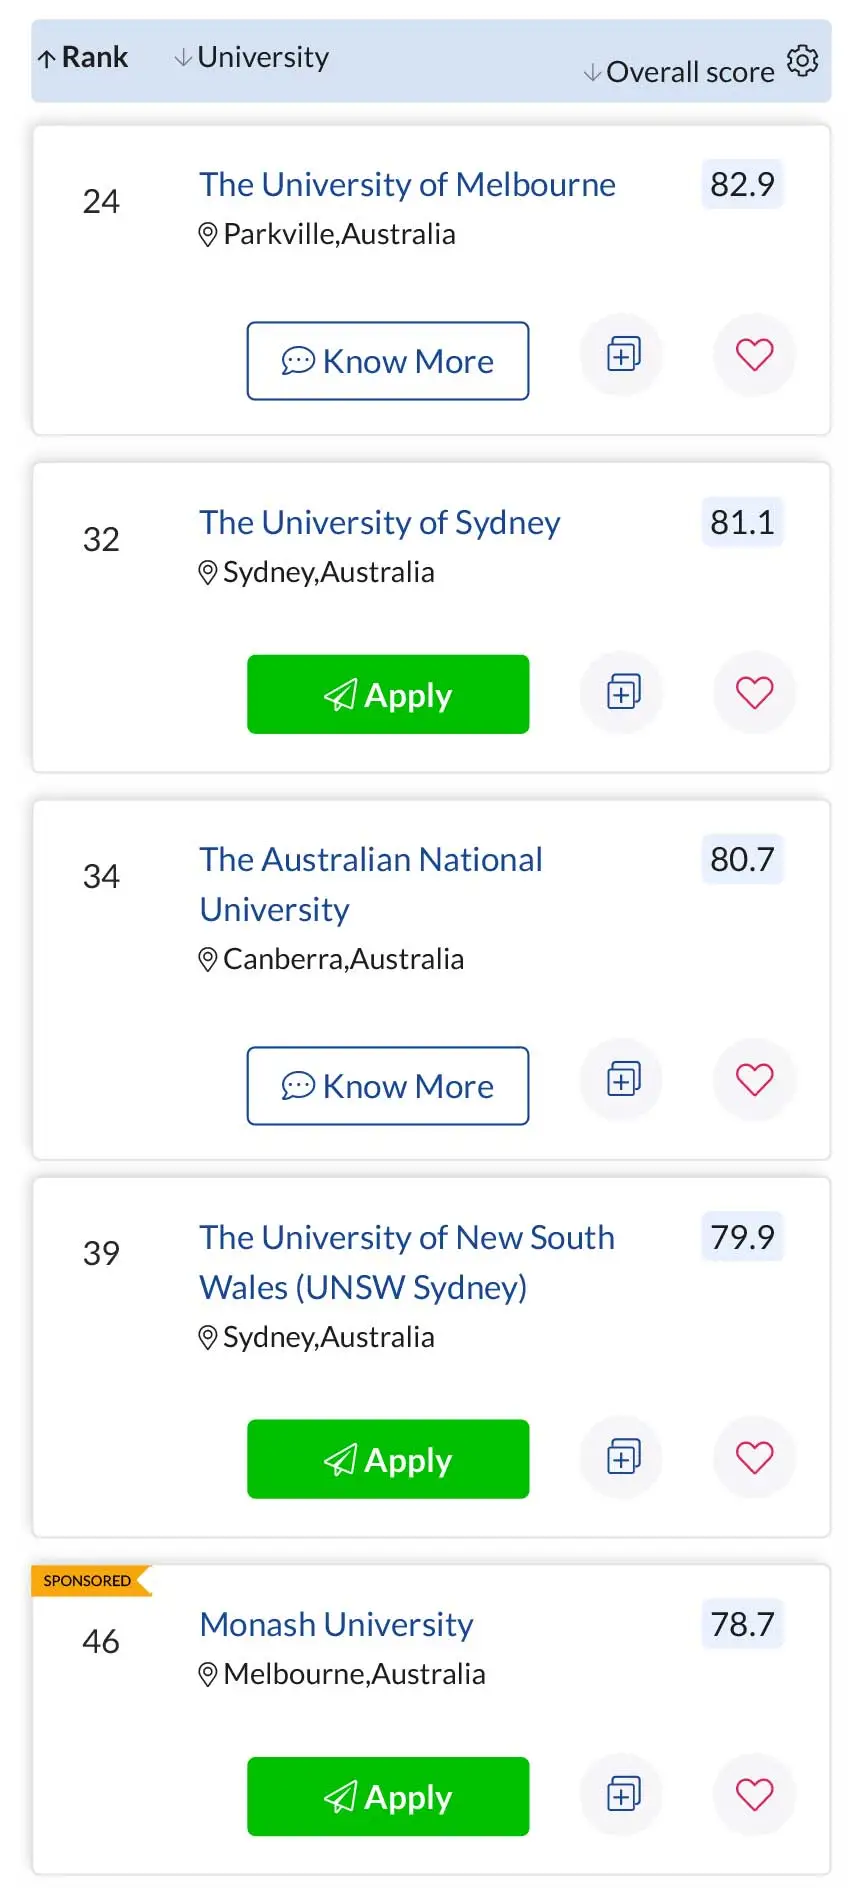Add Monash University to compare list
The height and width of the screenshot is (1888, 863).
pos(623,1794)
